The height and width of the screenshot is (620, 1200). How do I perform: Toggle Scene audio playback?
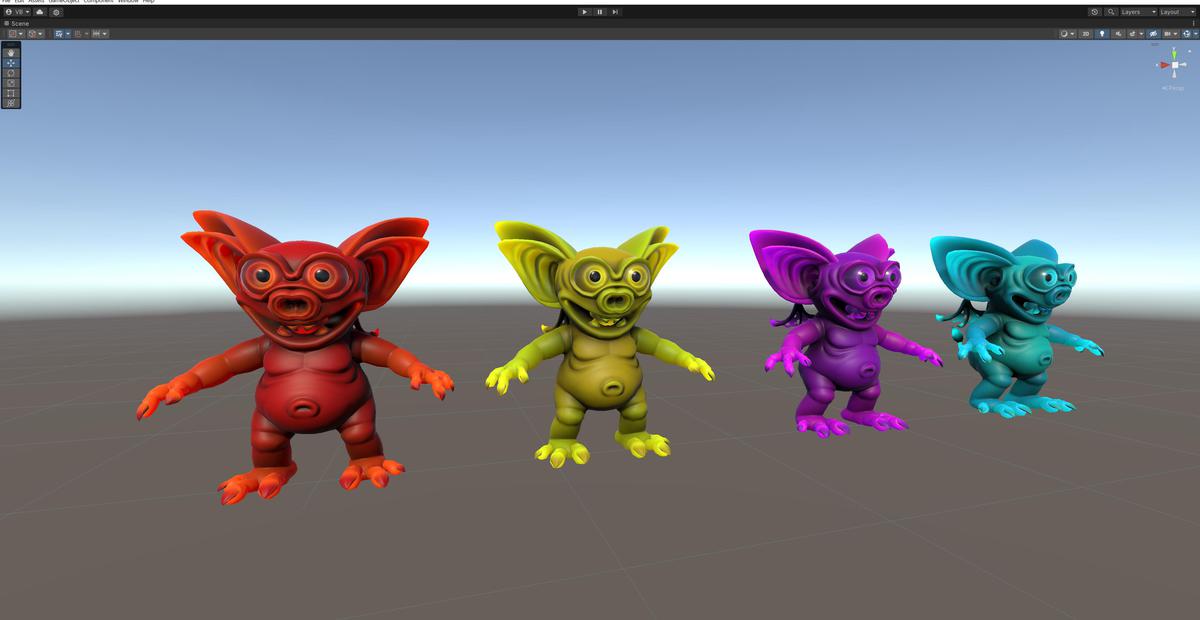[1118, 34]
